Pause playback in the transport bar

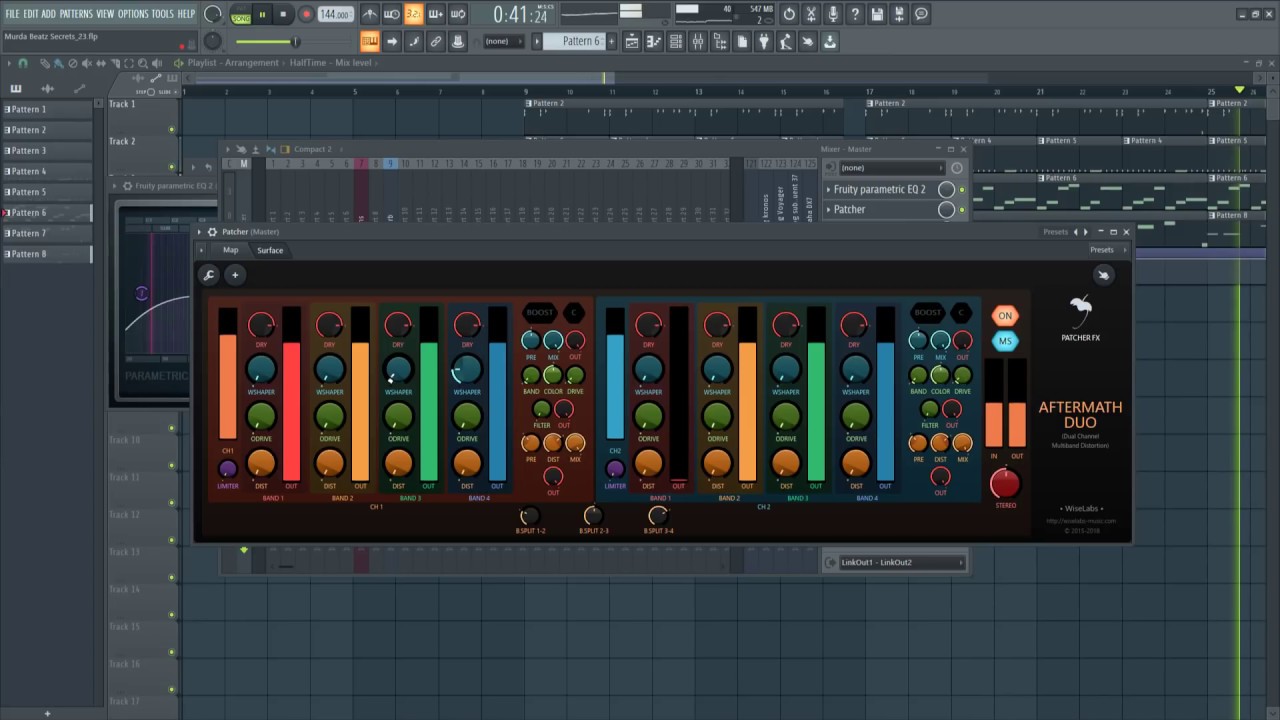262,15
